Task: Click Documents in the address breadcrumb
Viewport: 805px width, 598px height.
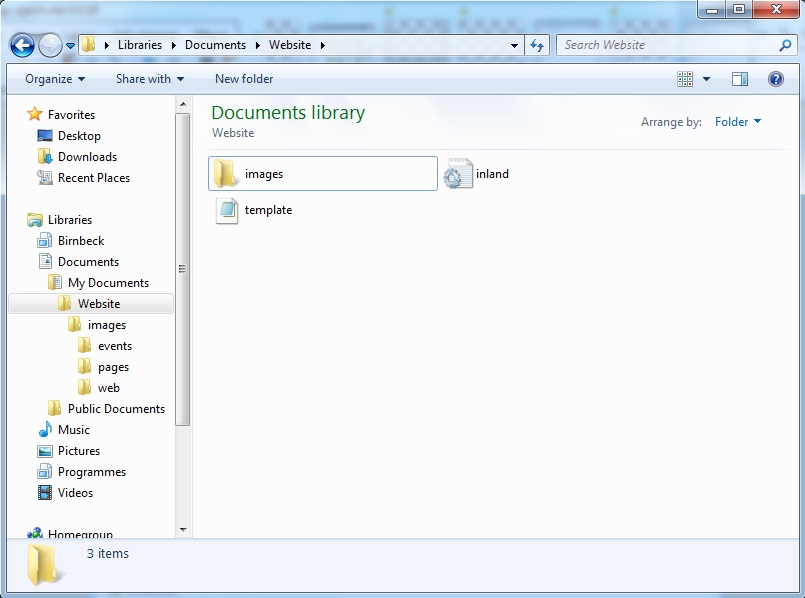Action: (x=215, y=45)
